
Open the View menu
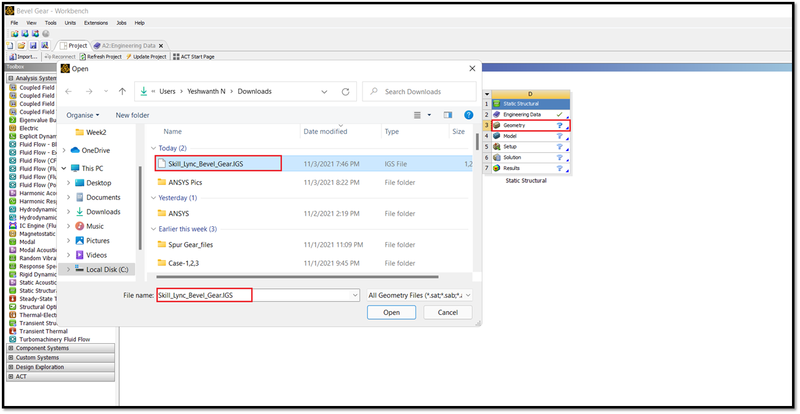(x=31, y=23)
